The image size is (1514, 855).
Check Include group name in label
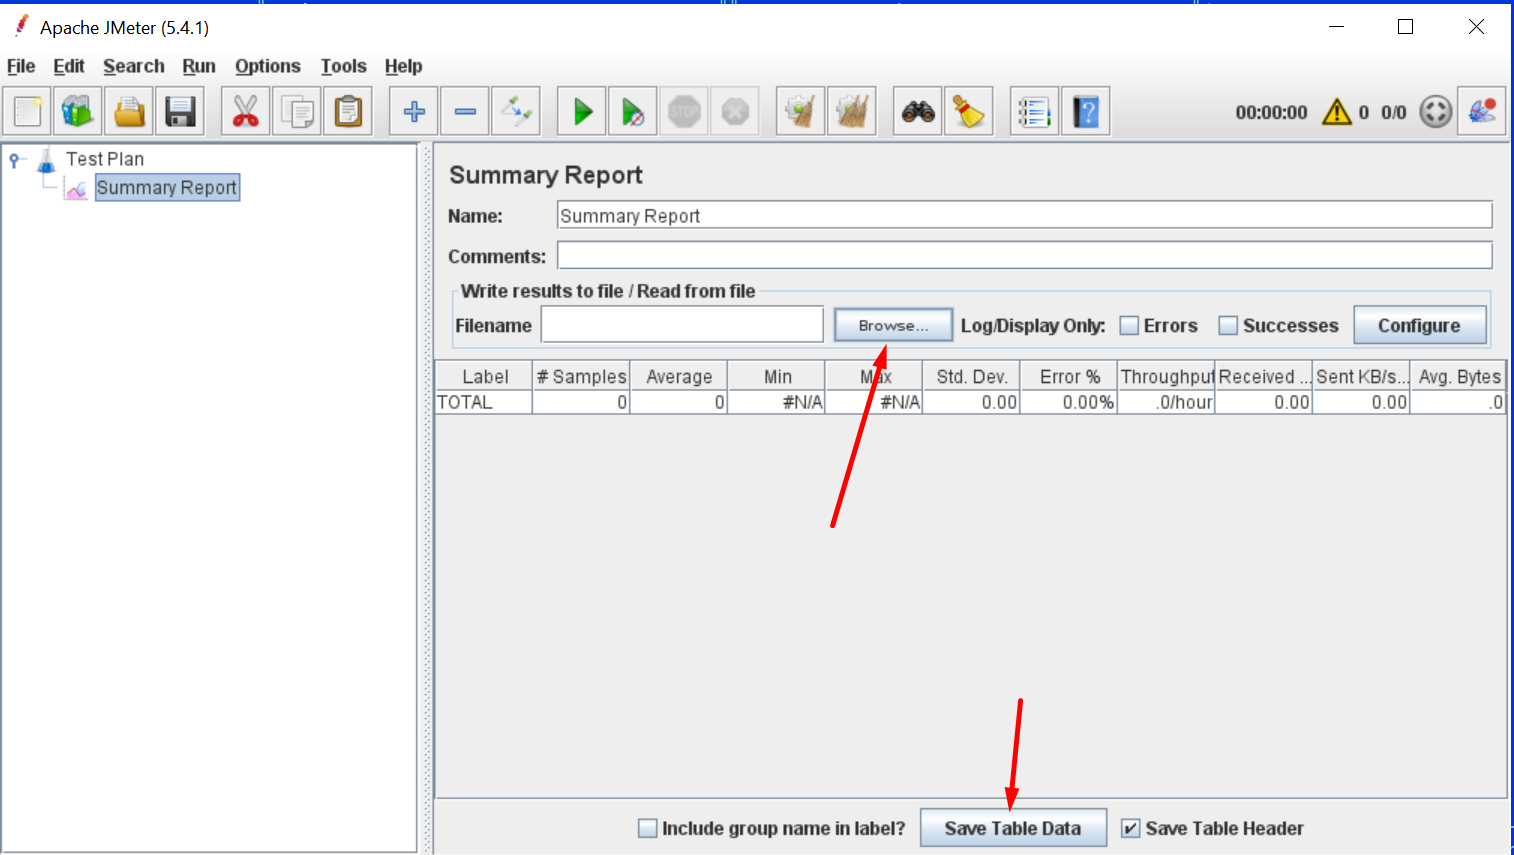coord(648,828)
